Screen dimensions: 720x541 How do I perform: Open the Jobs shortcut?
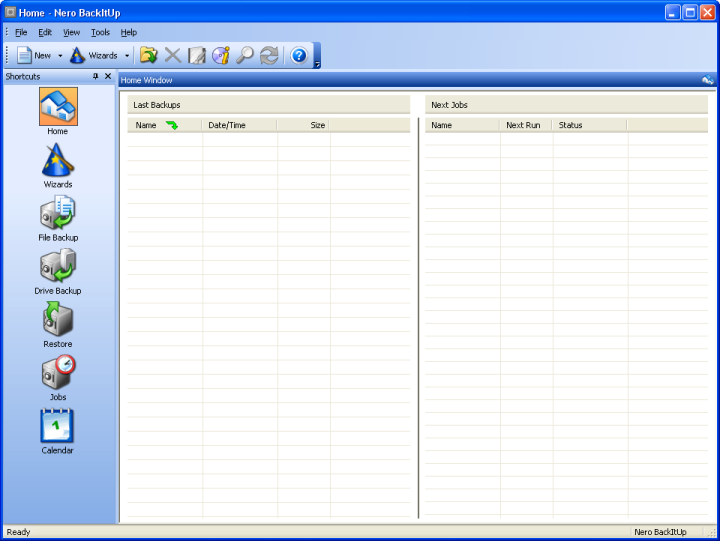click(57, 372)
